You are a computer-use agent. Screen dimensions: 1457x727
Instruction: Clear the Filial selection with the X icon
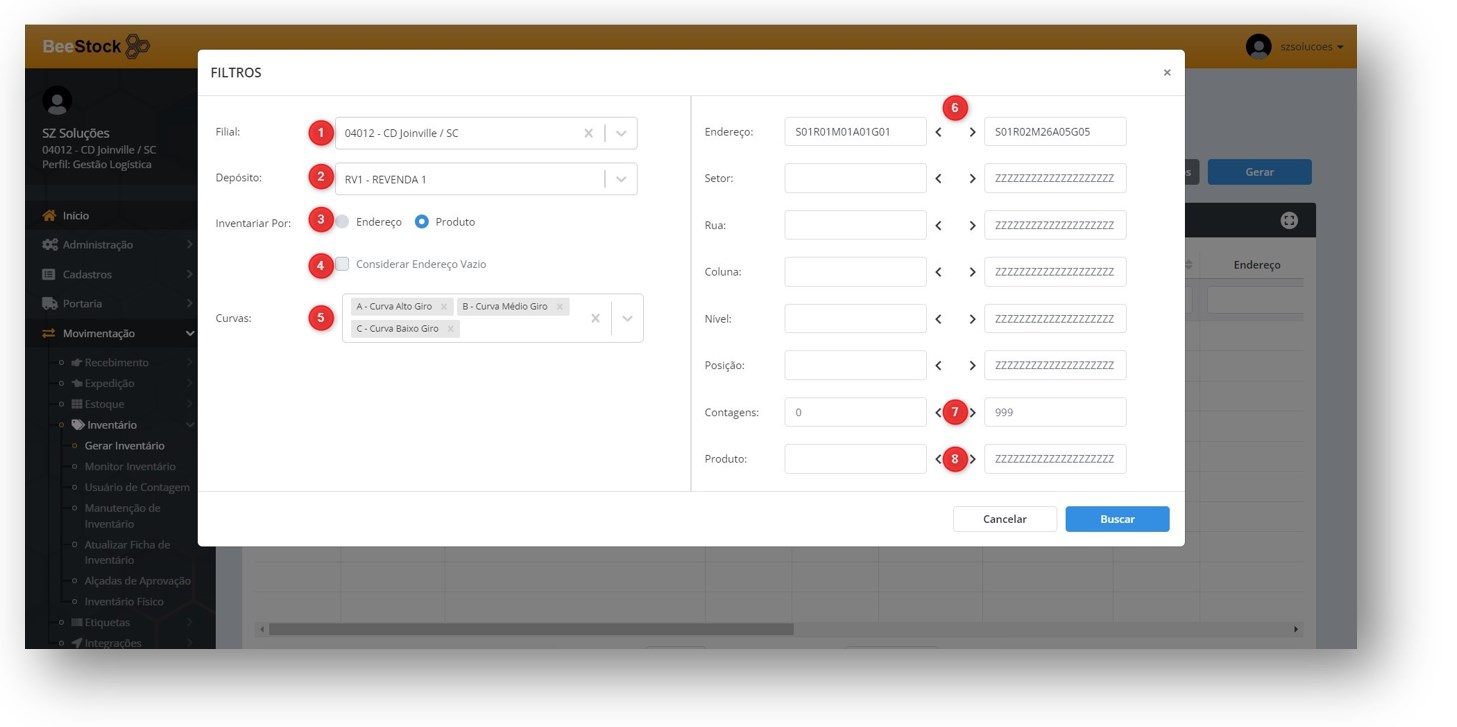588,133
